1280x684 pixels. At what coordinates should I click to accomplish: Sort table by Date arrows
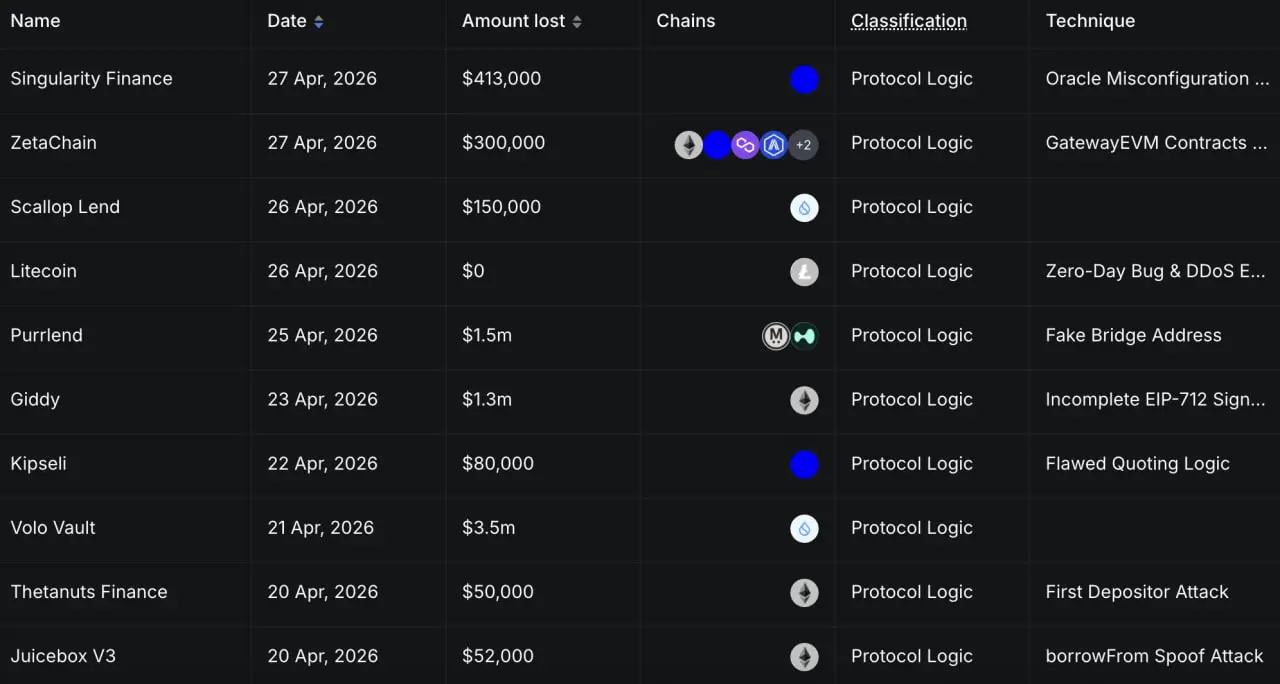tap(318, 22)
